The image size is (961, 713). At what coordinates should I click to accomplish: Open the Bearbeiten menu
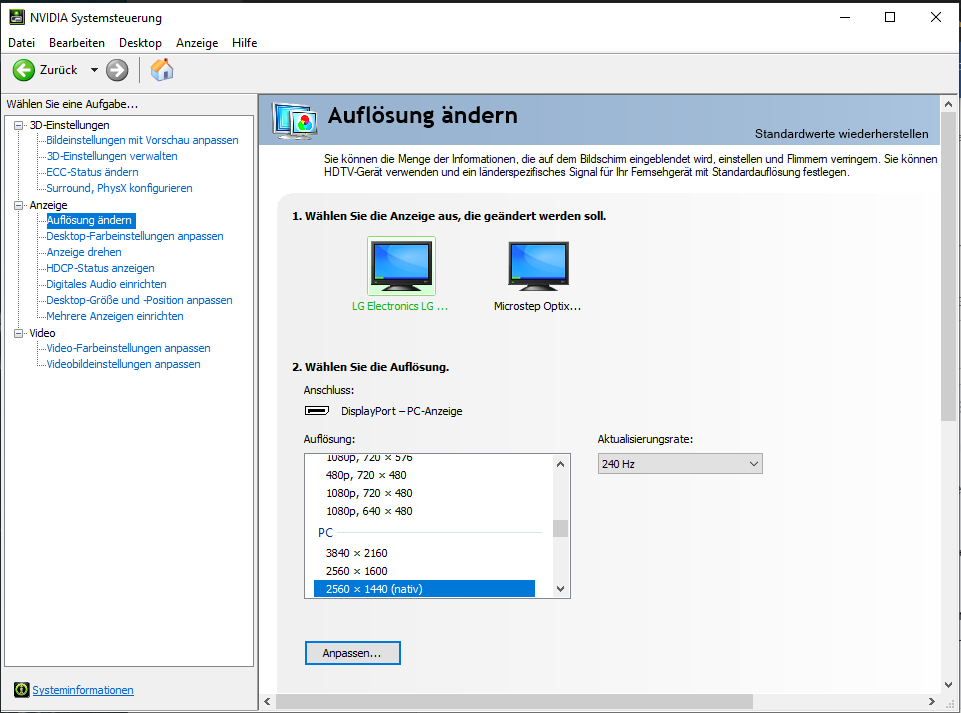pos(77,43)
